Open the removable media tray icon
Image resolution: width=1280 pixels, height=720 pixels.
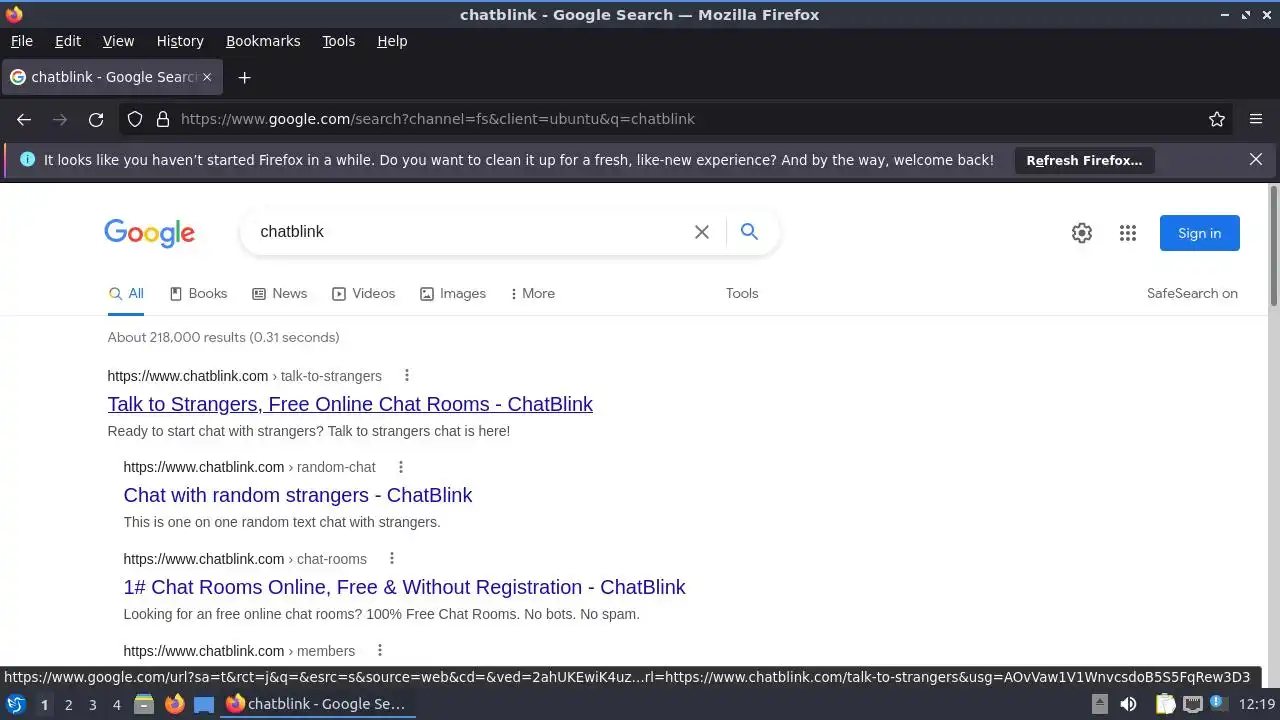1099,704
